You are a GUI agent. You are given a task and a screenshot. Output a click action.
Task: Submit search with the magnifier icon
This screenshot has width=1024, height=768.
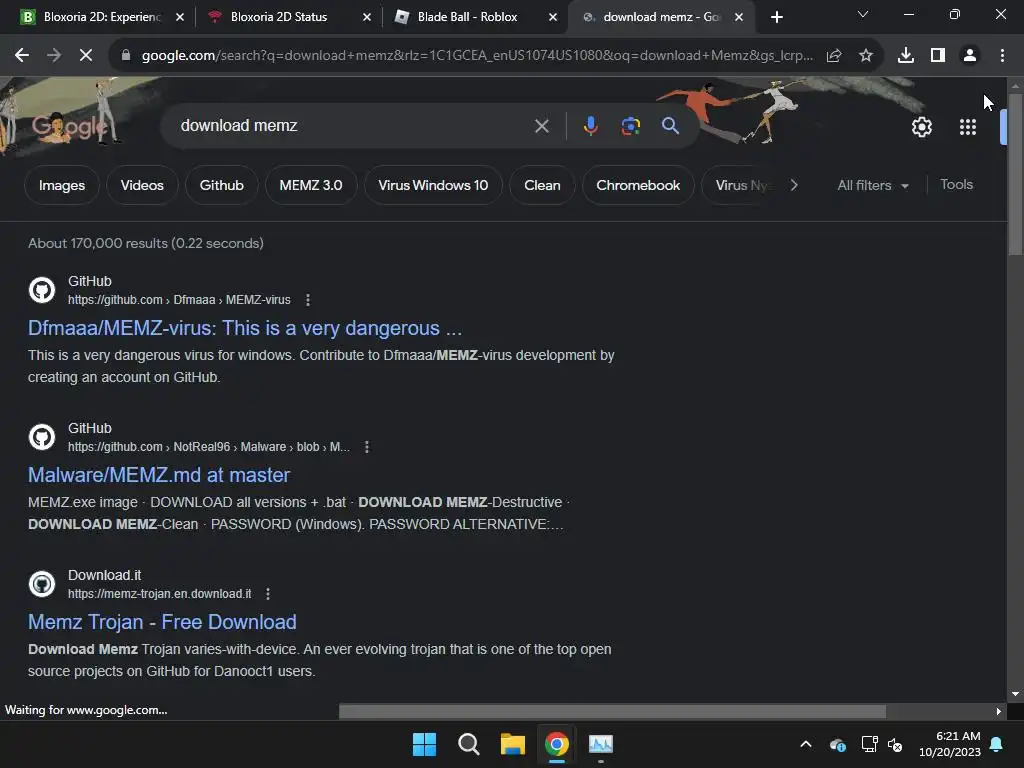(670, 125)
